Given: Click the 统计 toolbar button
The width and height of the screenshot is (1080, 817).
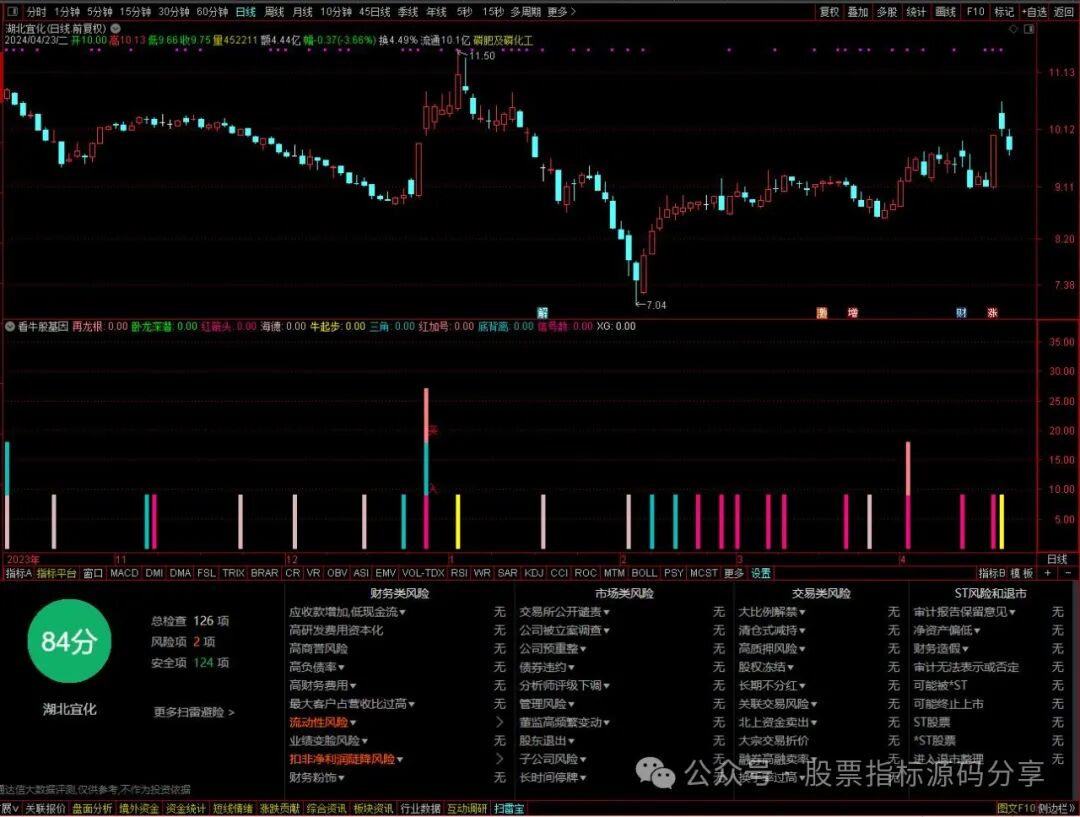Looking at the screenshot, I should click(x=916, y=12).
